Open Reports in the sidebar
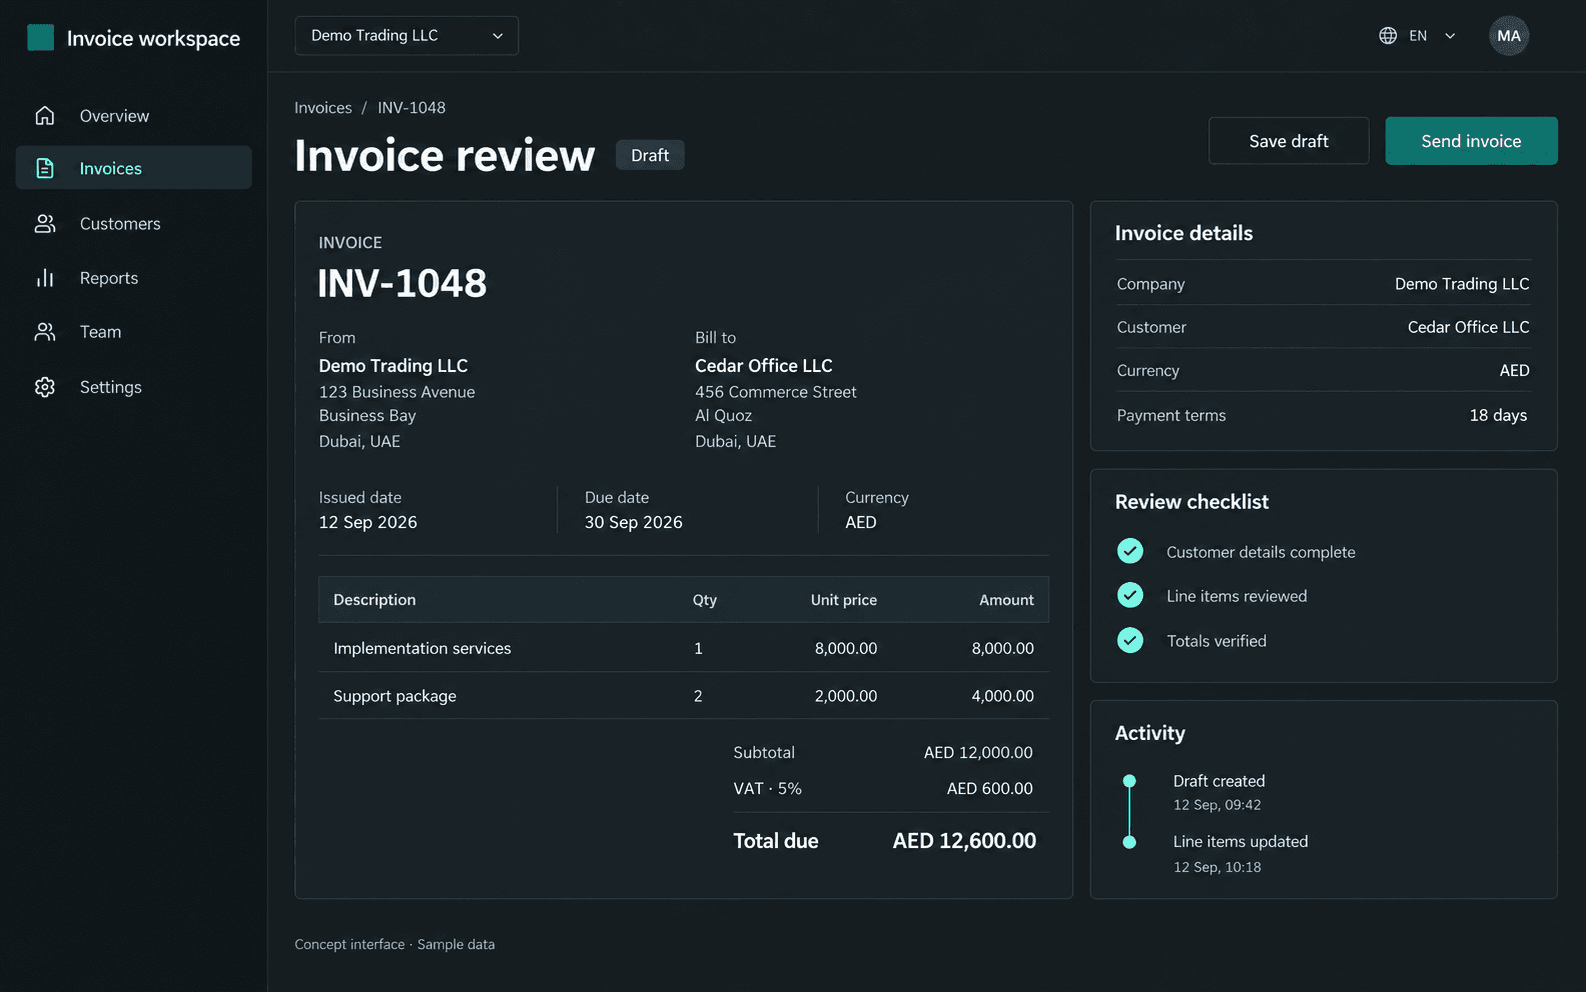Image resolution: width=1586 pixels, height=992 pixels. 134,278
